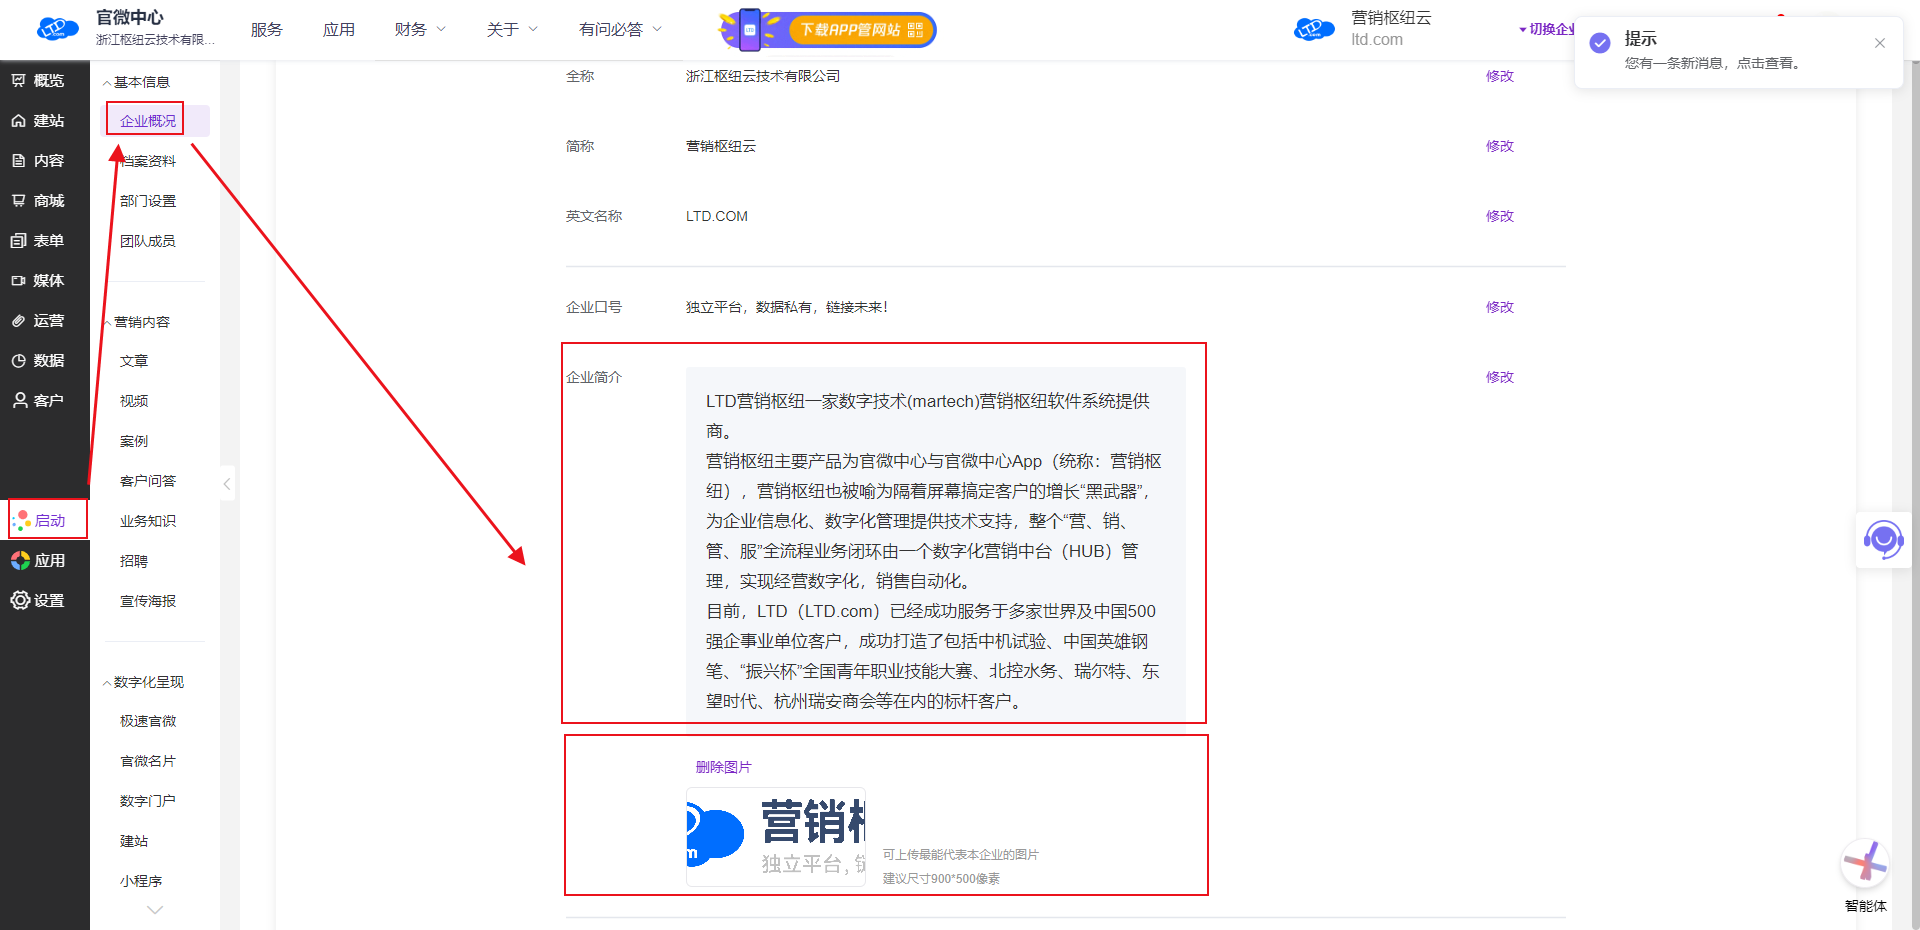Click the company name 浙江枢纽云技术有限公司 in the 全称 row
The image size is (1920, 930).
coord(763,76)
